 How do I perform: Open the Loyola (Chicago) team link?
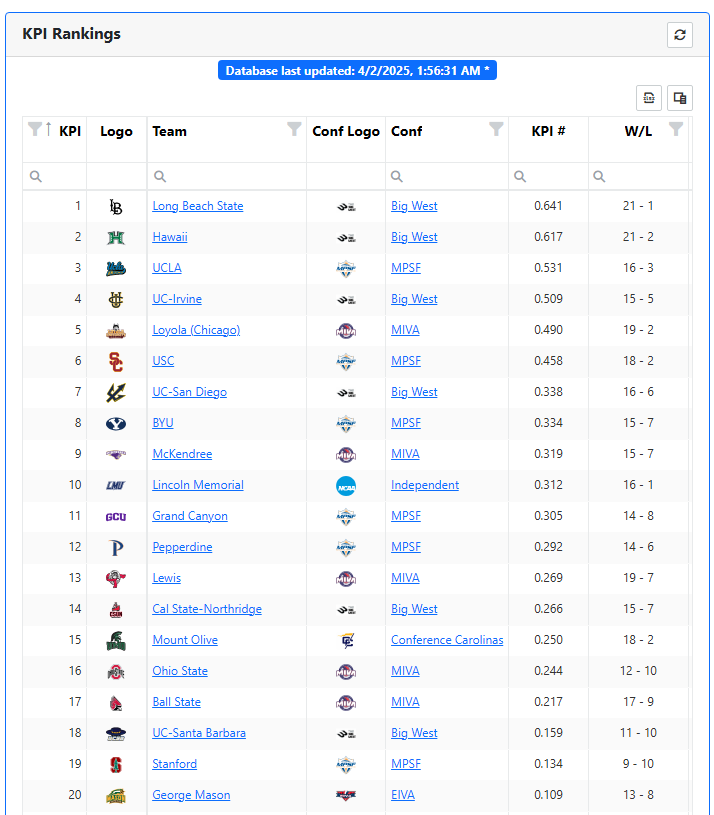196,330
